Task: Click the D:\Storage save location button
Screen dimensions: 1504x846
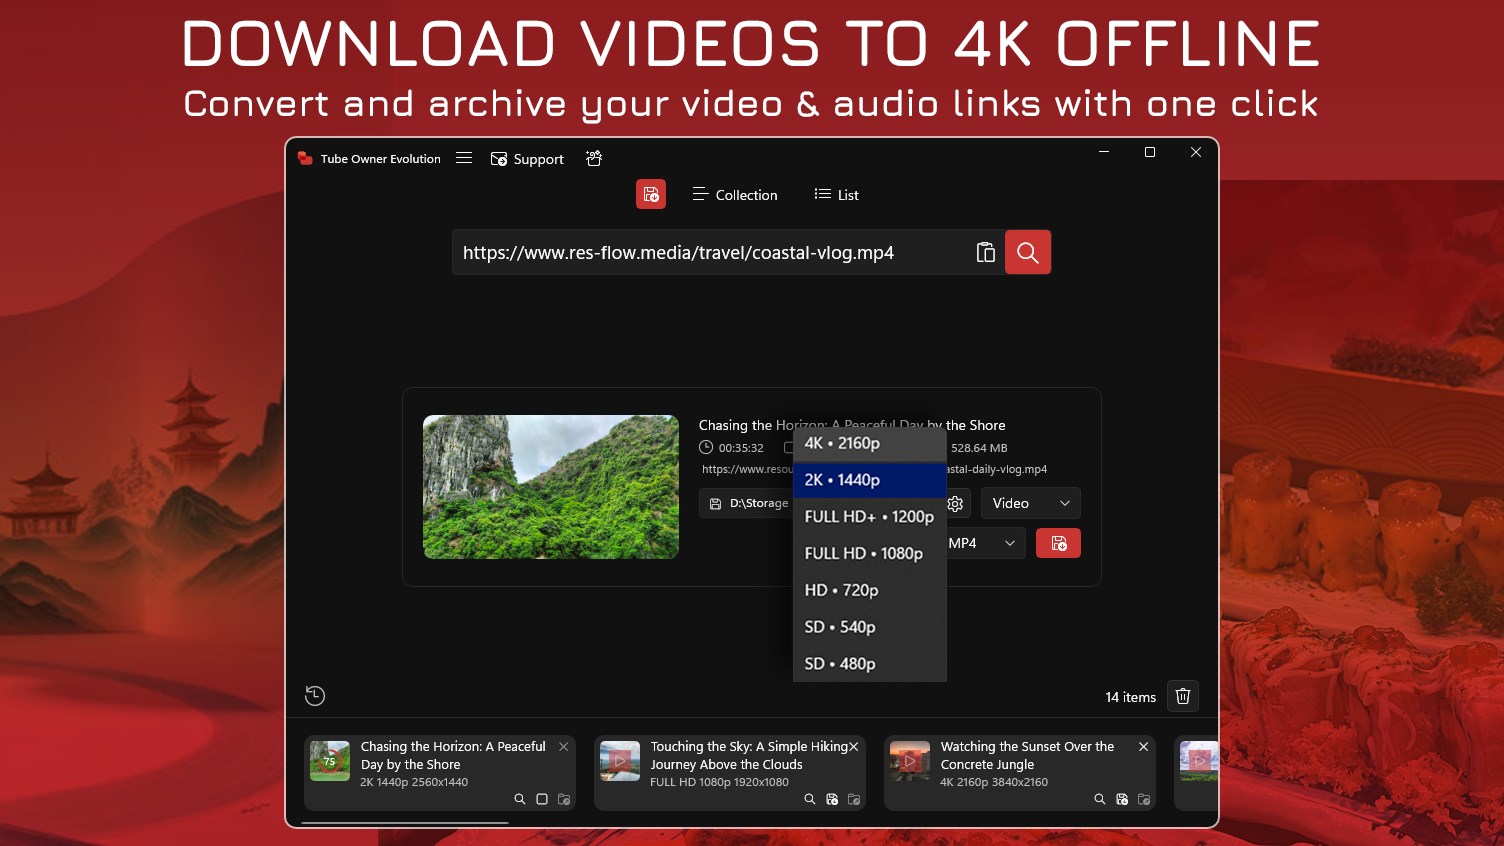Action: tap(747, 503)
